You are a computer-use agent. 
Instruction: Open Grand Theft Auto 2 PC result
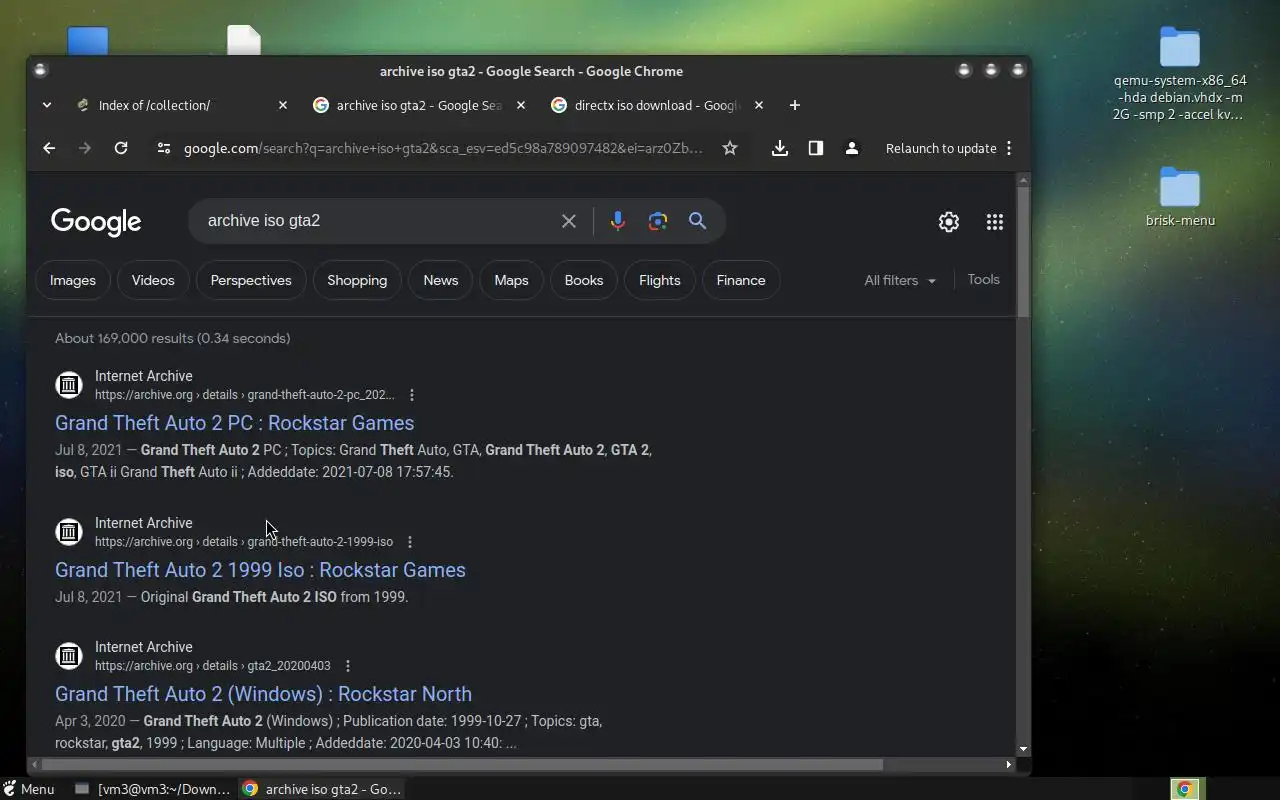[x=234, y=423]
